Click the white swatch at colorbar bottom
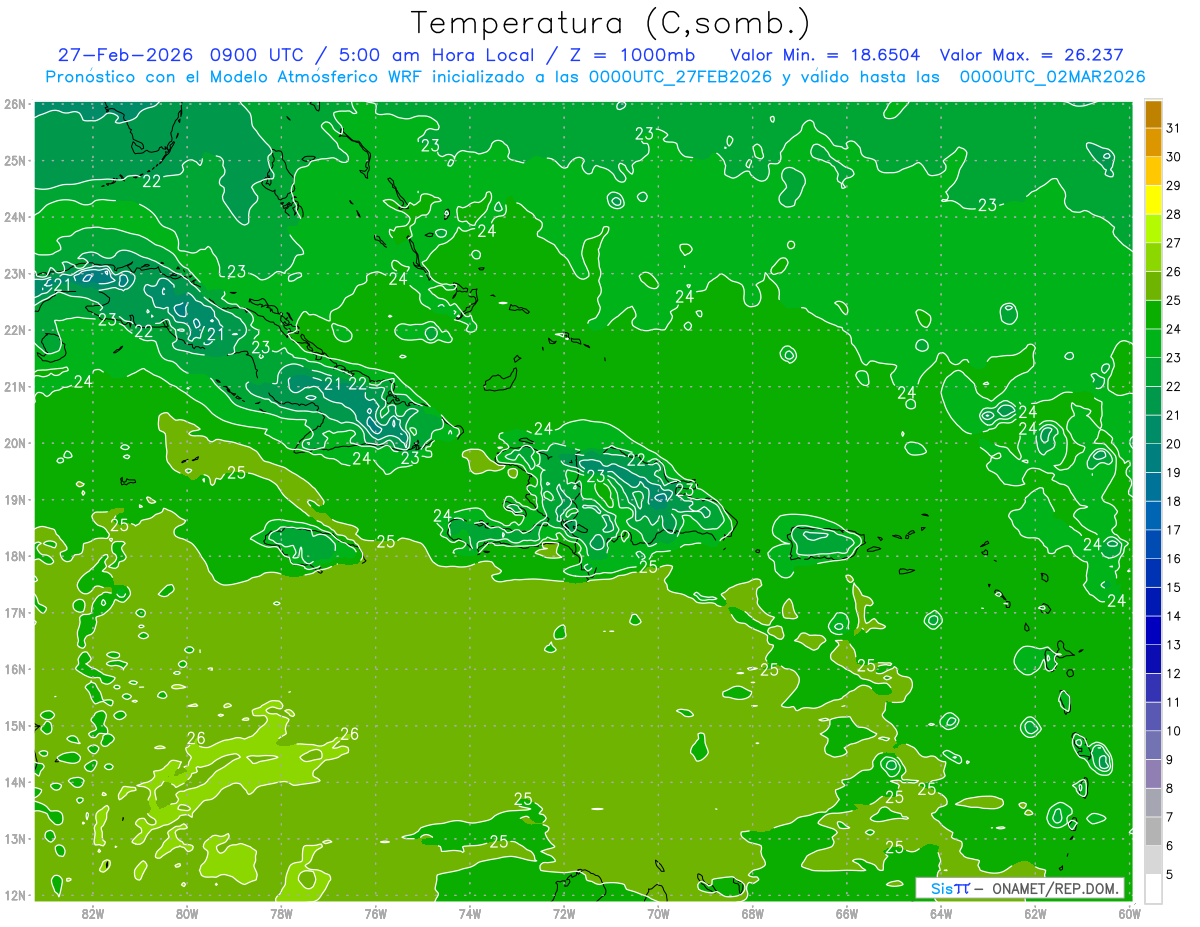1200x927 pixels. tap(1153, 888)
